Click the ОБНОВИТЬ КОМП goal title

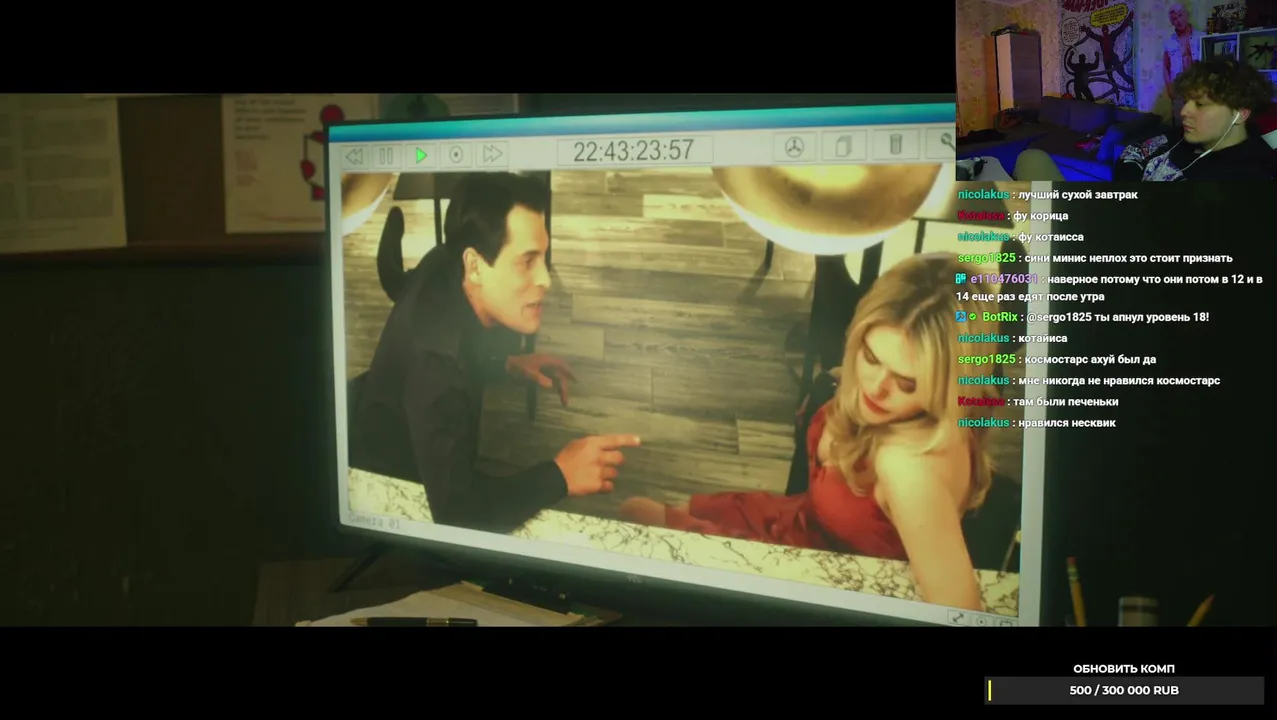1124,669
